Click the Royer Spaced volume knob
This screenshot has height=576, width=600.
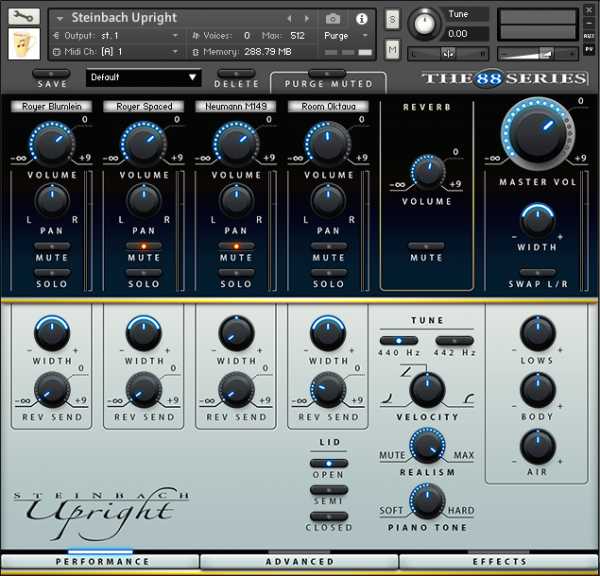[x=144, y=144]
